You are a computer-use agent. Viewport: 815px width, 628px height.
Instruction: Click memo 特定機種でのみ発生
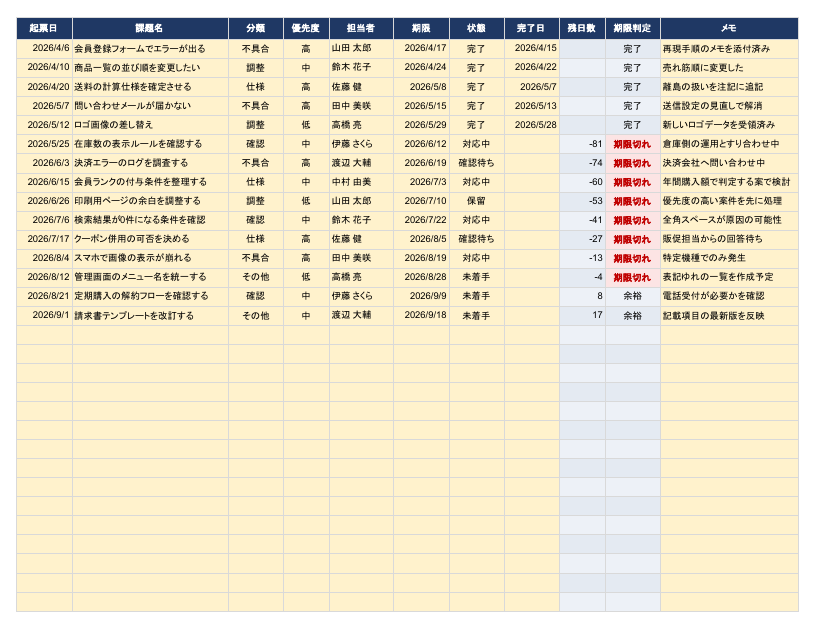pos(729,258)
